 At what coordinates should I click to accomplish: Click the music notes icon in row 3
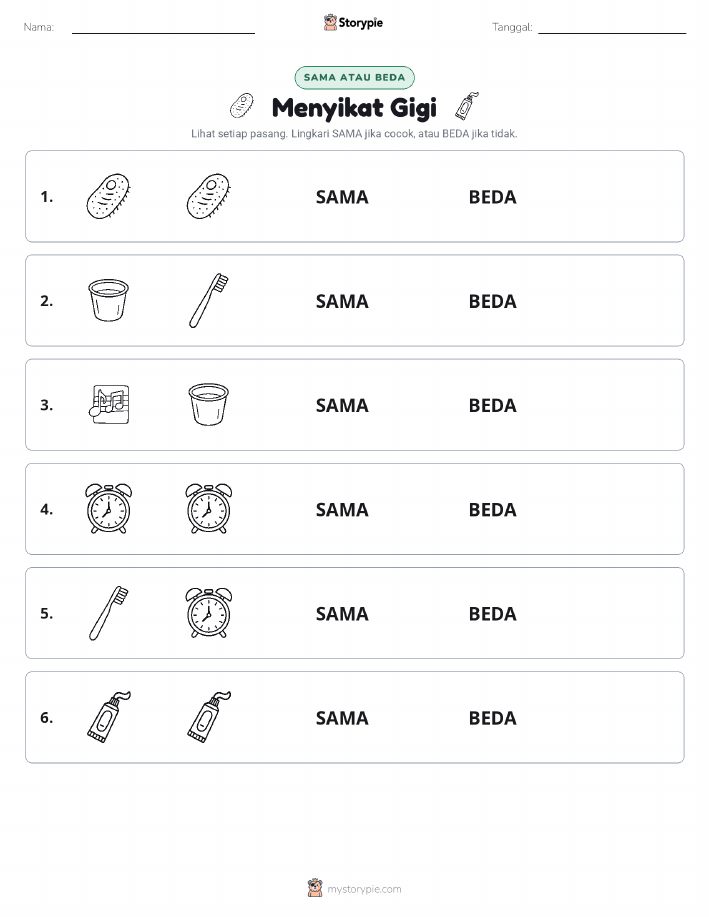(109, 404)
